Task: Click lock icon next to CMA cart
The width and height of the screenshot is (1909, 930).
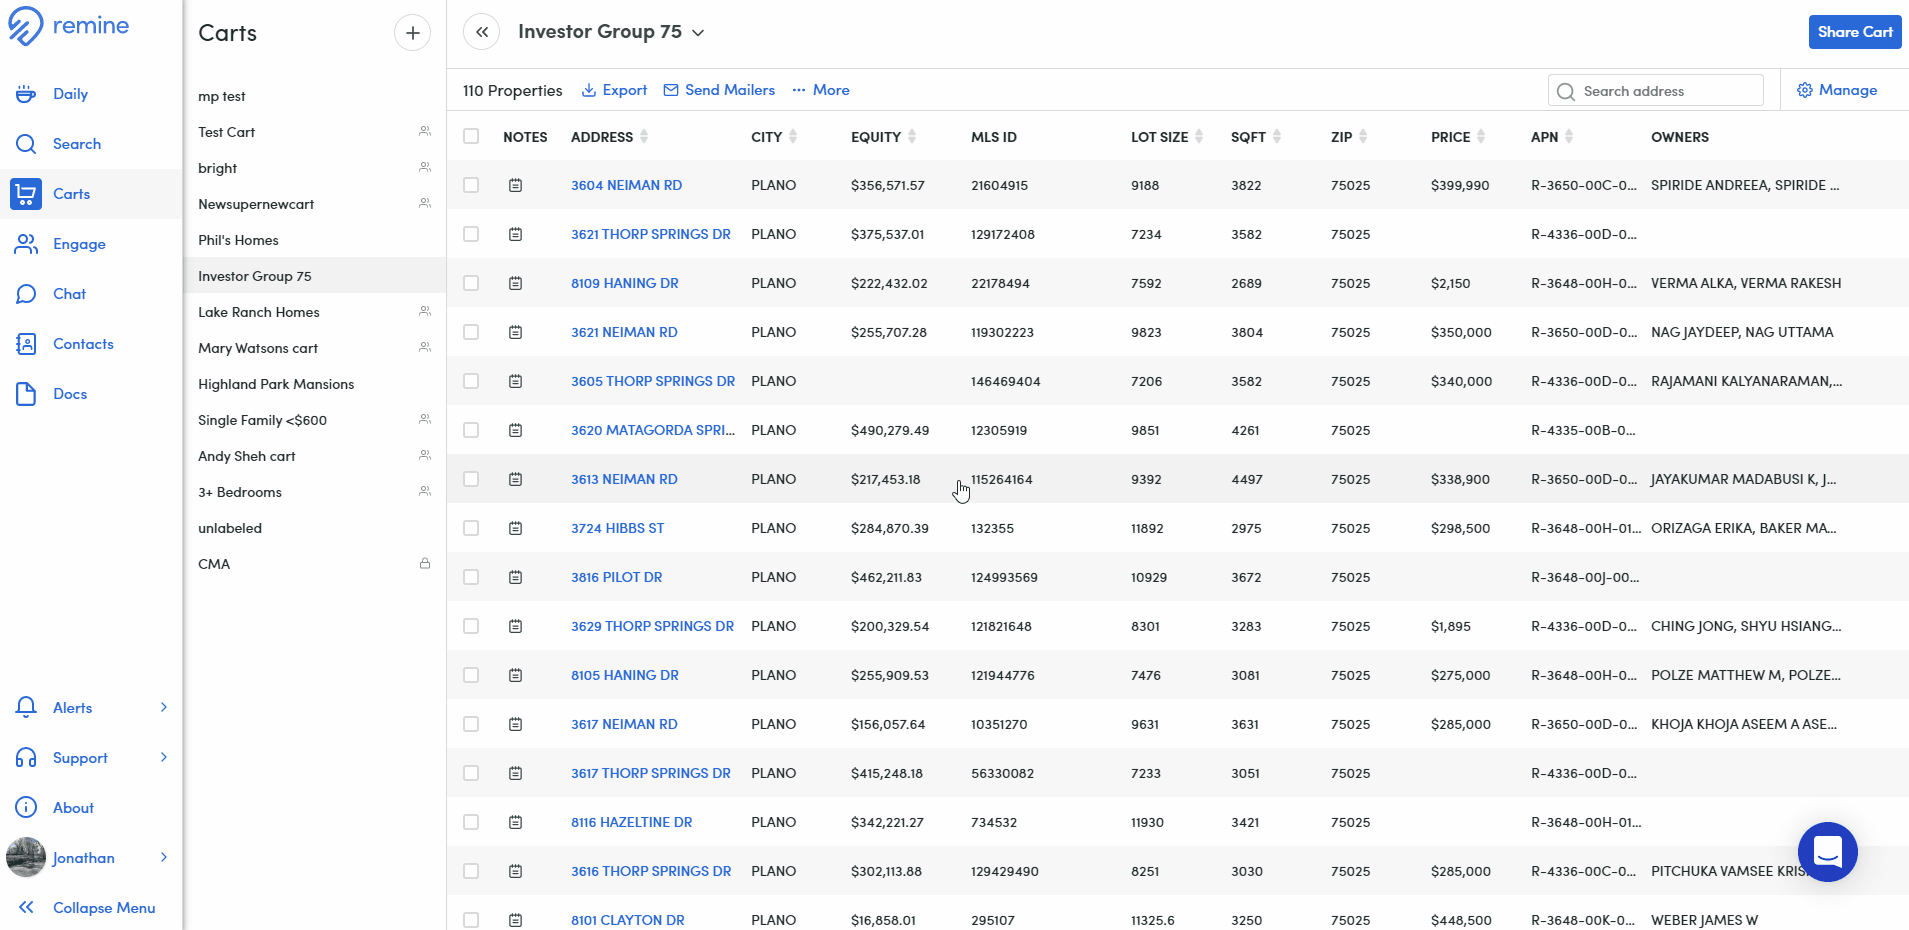Action: [x=425, y=563]
